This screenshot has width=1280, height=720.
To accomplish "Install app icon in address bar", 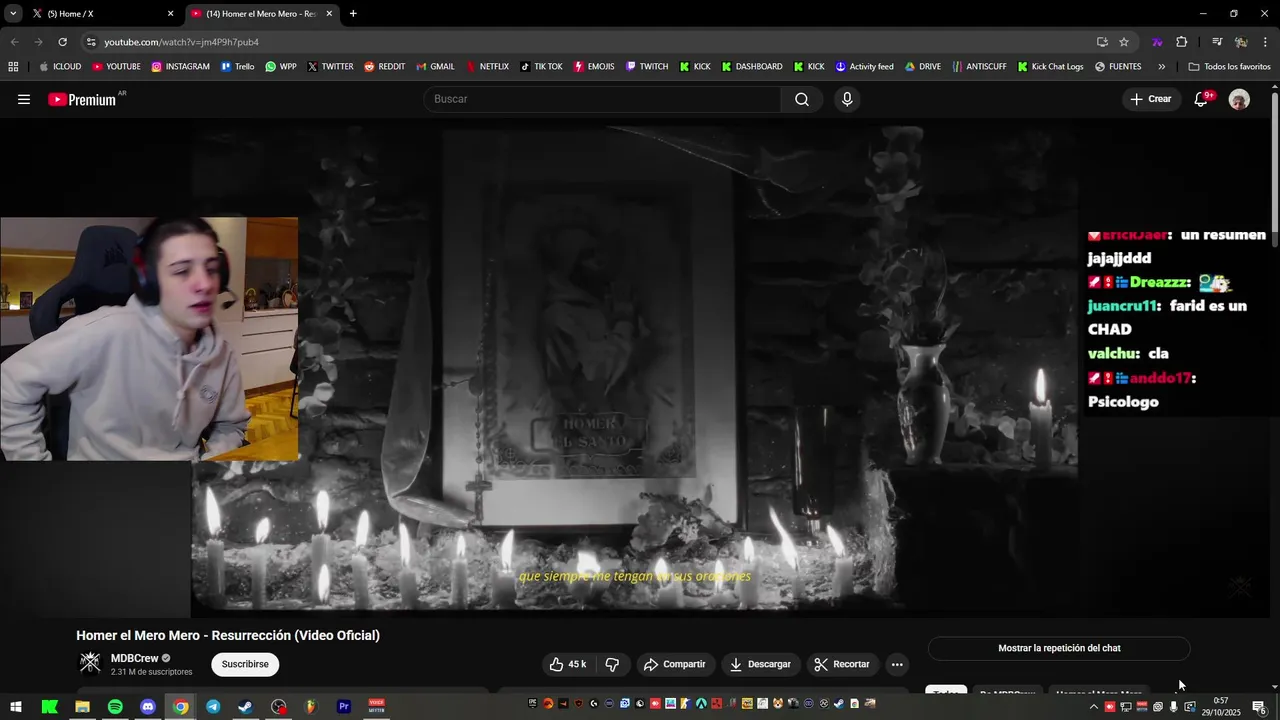I will pyautogui.click(x=1102, y=42).
